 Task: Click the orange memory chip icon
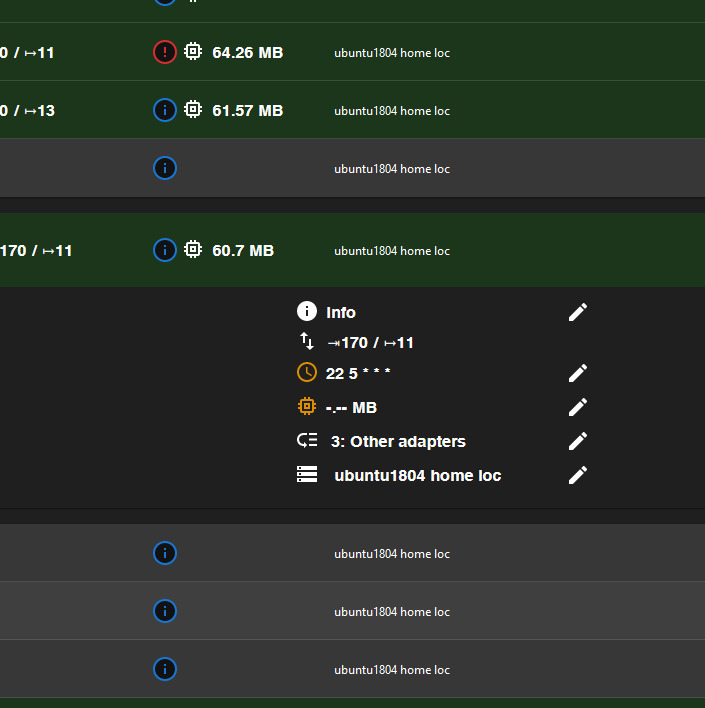tap(307, 406)
